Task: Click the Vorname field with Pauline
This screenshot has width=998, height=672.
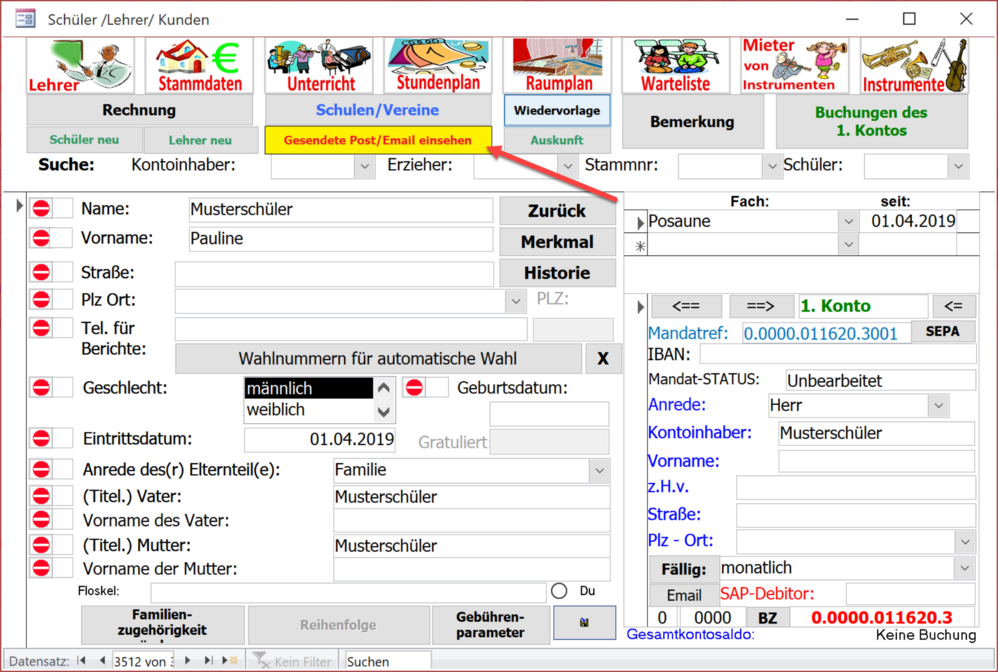Action: [340, 240]
